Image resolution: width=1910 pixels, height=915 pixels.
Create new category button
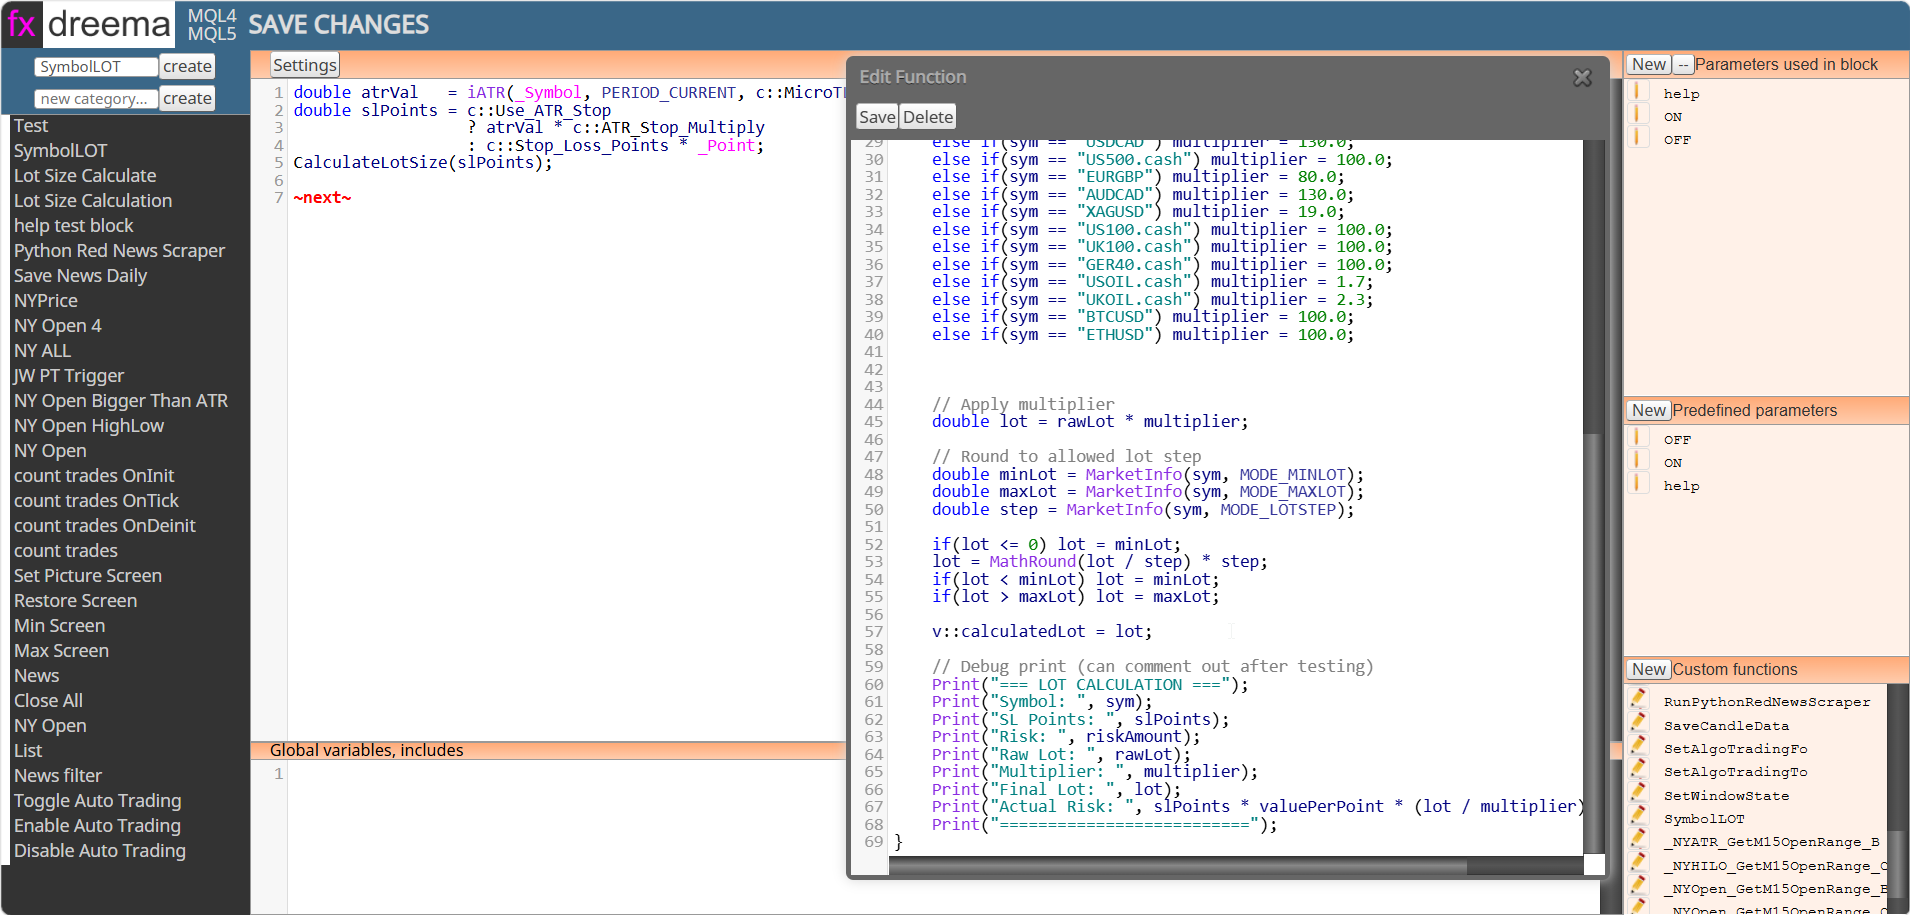tap(187, 99)
